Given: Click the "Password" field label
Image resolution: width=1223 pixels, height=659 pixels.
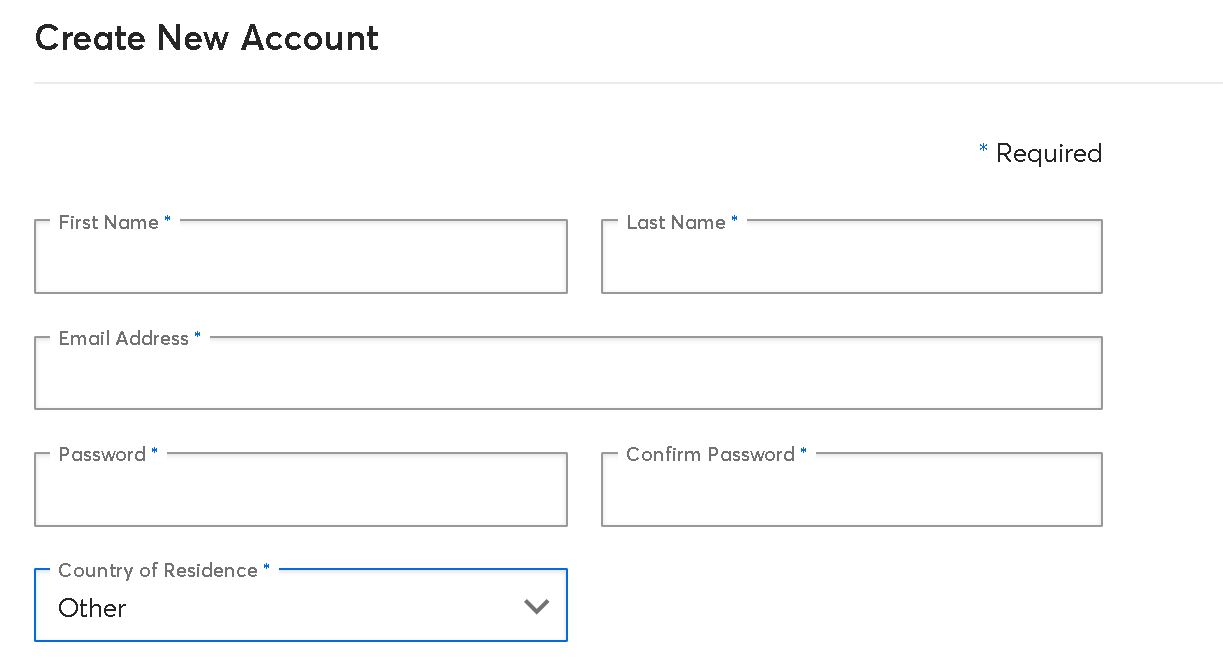Looking at the screenshot, I should (x=102, y=454).
